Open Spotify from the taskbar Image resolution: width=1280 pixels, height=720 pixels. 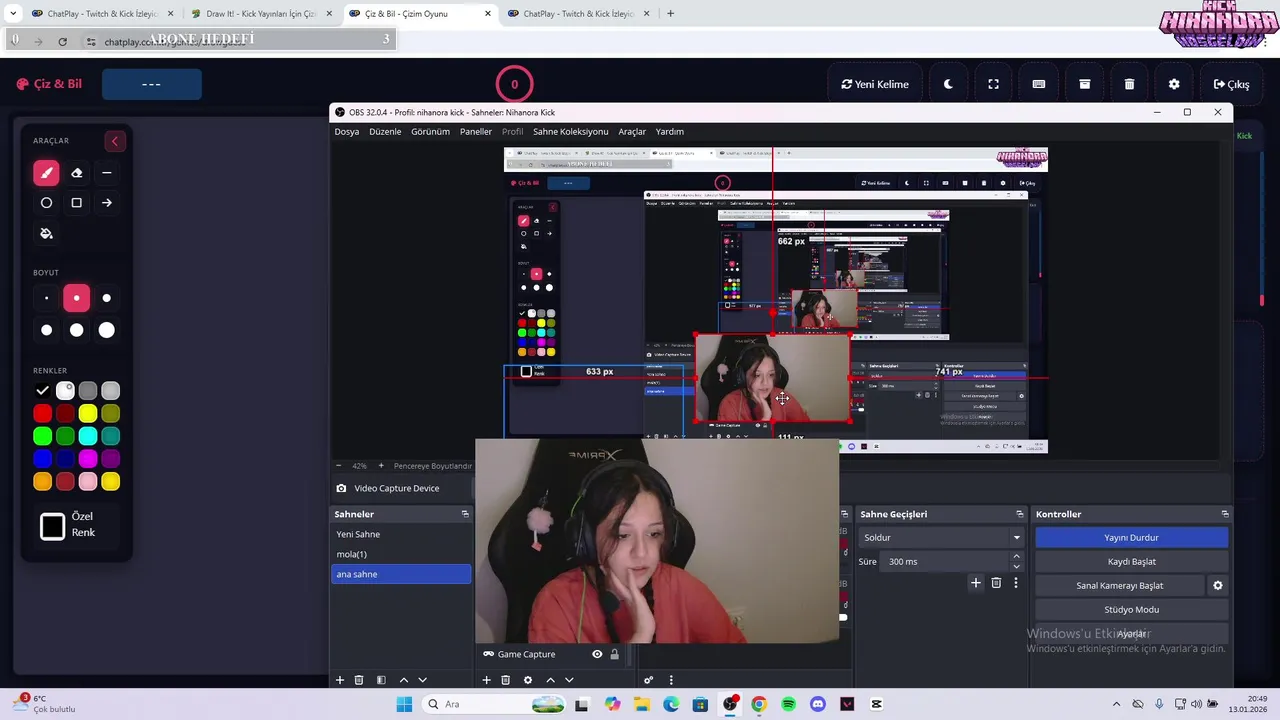[788, 704]
